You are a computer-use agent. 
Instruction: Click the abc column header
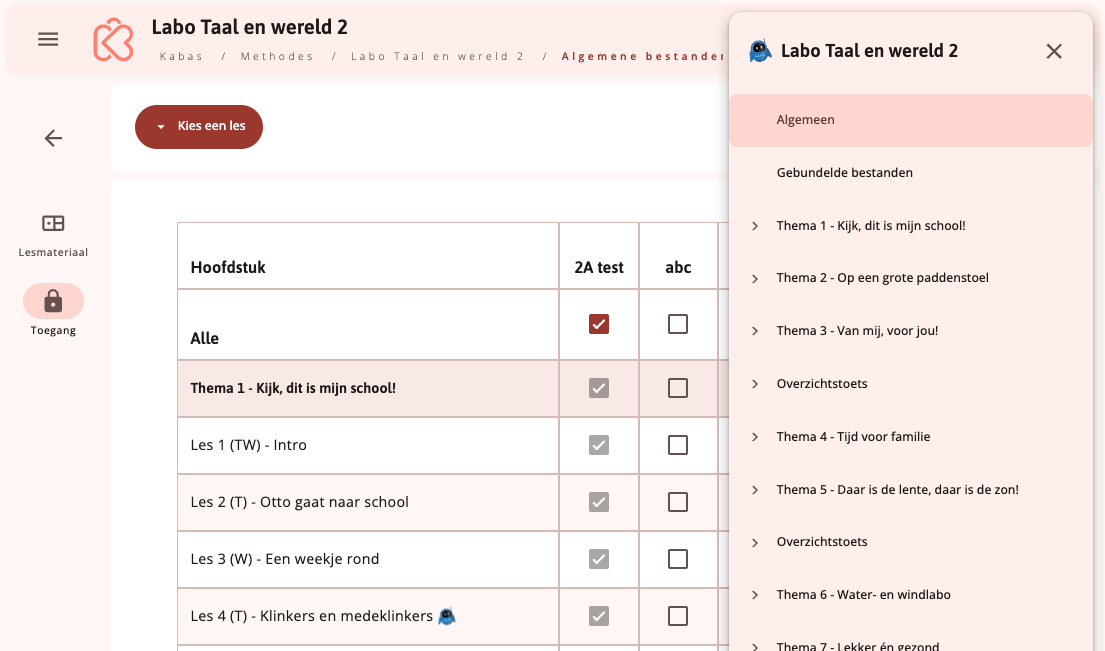[678, 268]
